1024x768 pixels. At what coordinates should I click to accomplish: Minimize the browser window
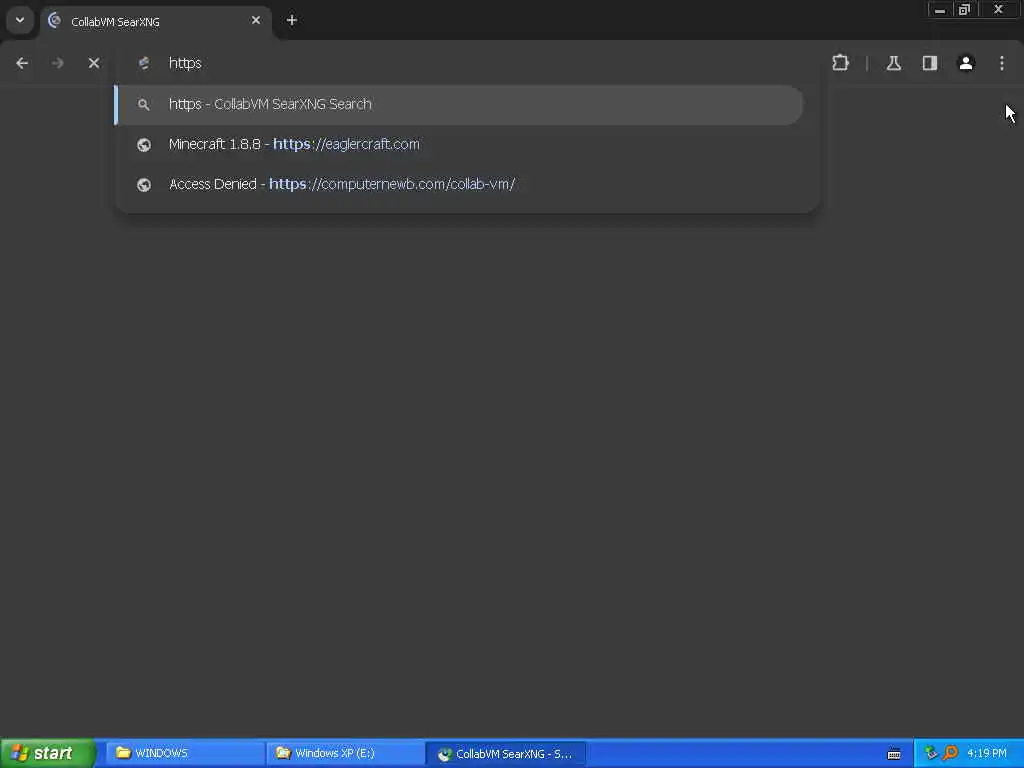click(x=940, y=10)
